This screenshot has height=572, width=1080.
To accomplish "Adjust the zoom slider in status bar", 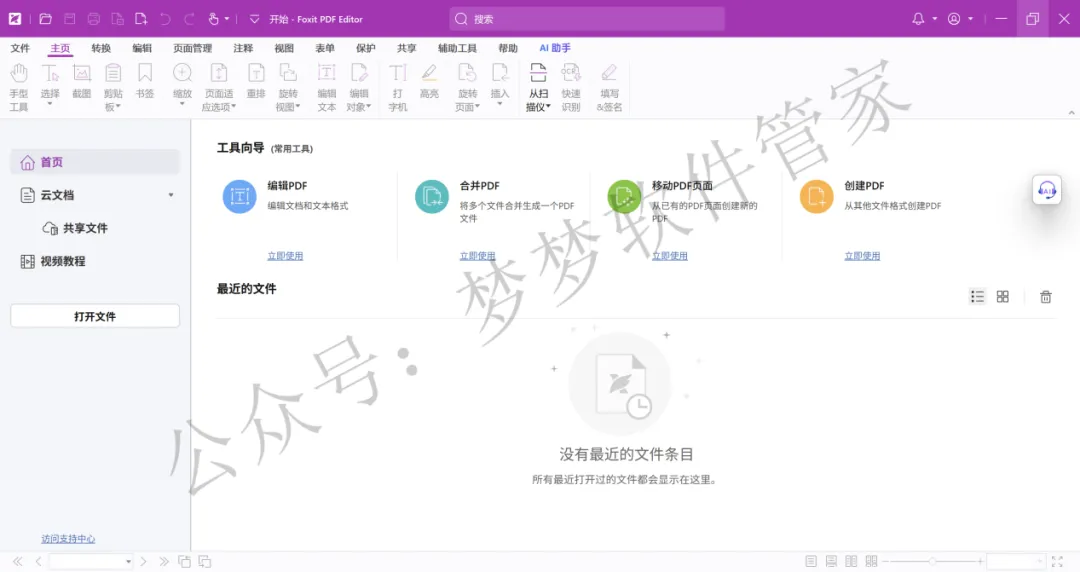I will (933, 562).
